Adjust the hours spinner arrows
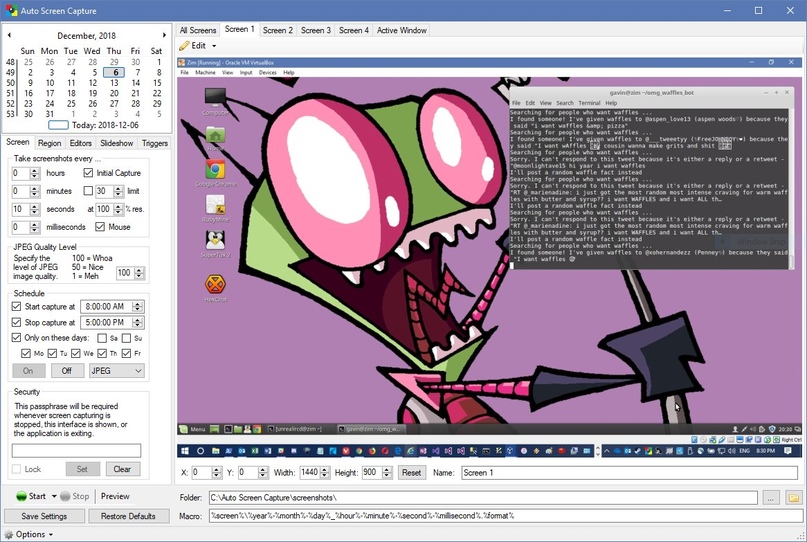 click(x=34, y=173)
